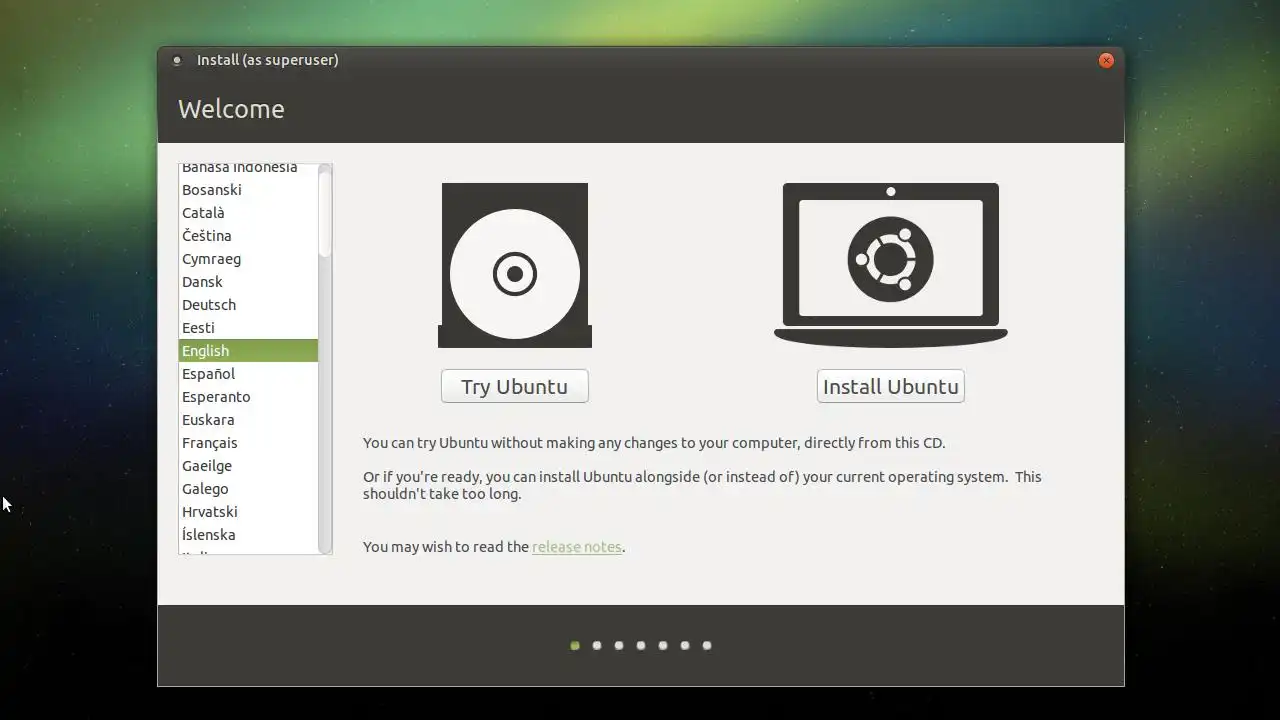
Task: Select the highlighted English language entry
Action: tap(248, 351)
